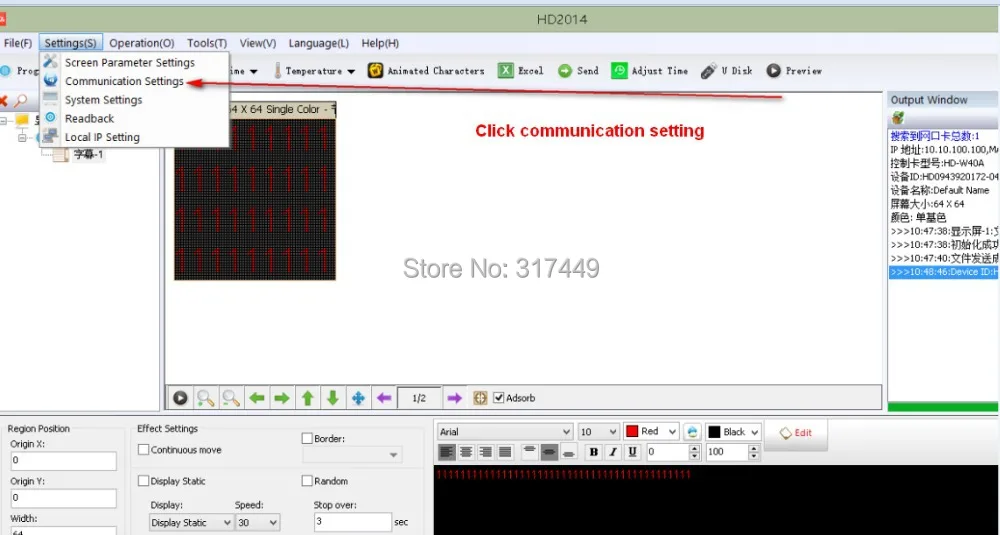The height and width of the screenshot is (535, 1000).
Task: Click the magnifier search icon above tree
Action: tap(20, 100)
